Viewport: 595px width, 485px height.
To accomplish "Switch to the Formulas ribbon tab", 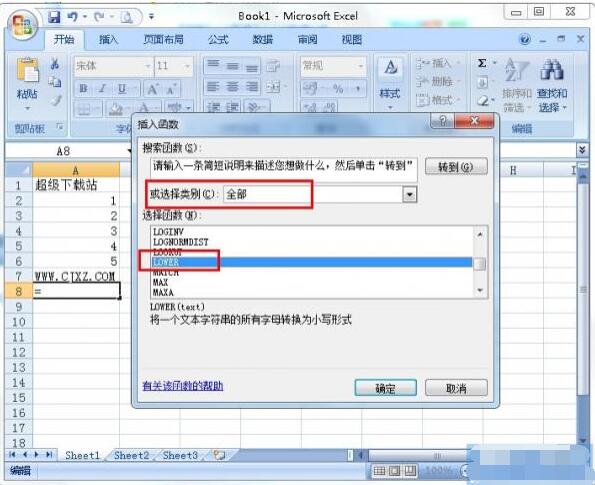I will 218,39.
